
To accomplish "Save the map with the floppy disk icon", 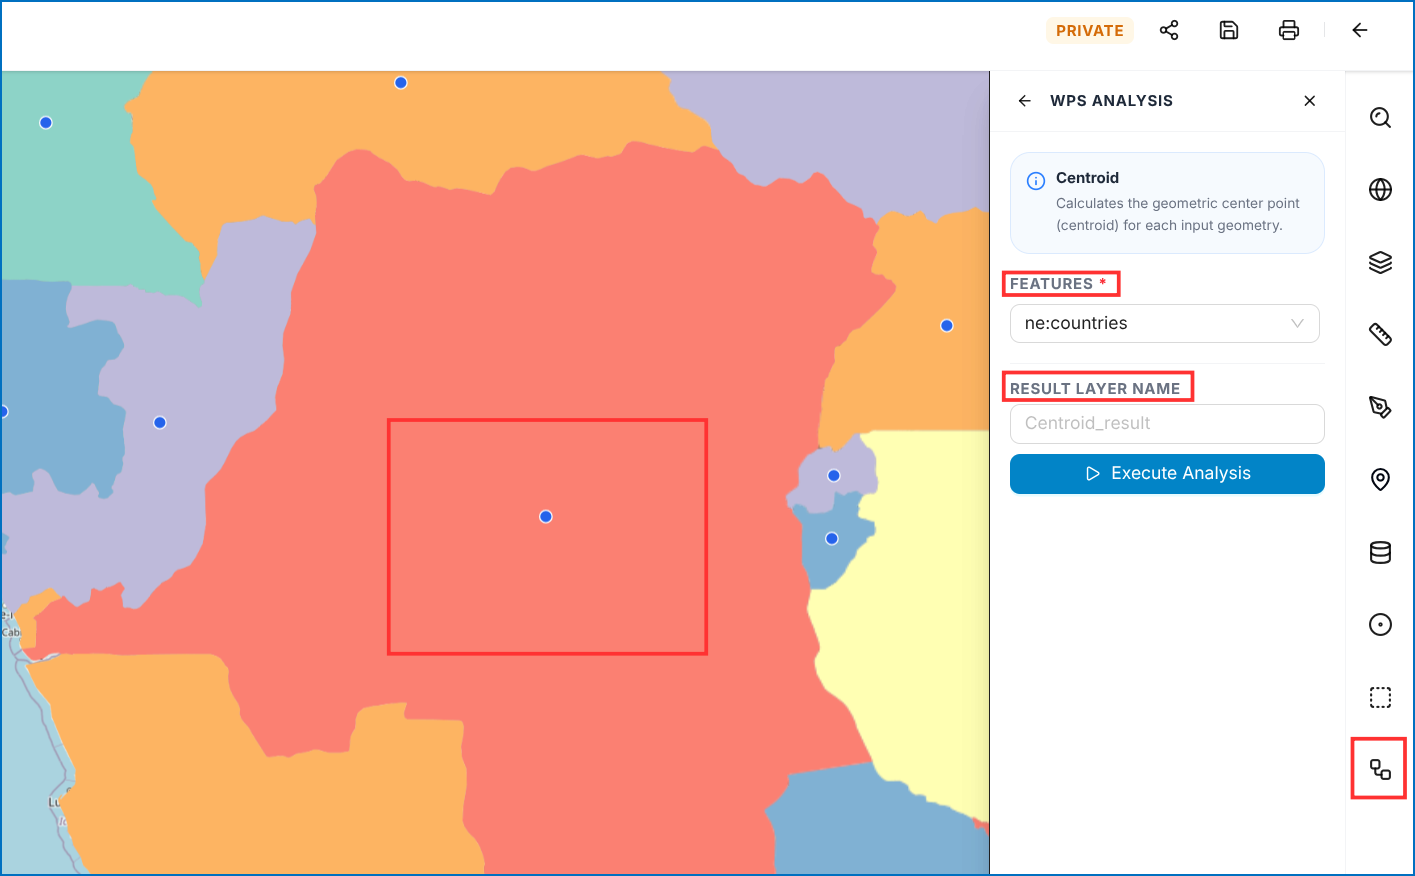I will pyautogui.click(x=1229, y=30).
